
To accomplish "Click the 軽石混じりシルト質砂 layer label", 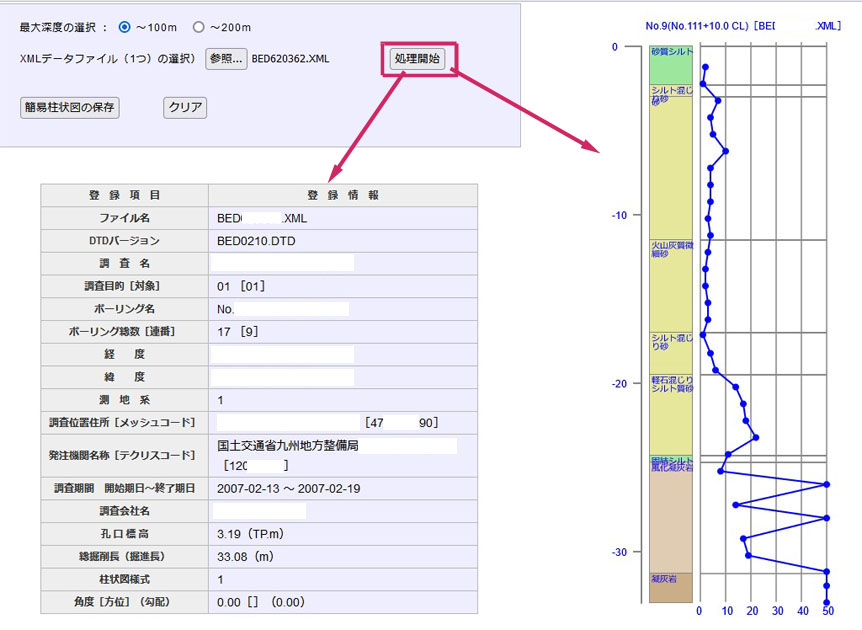I will (671, 384).
